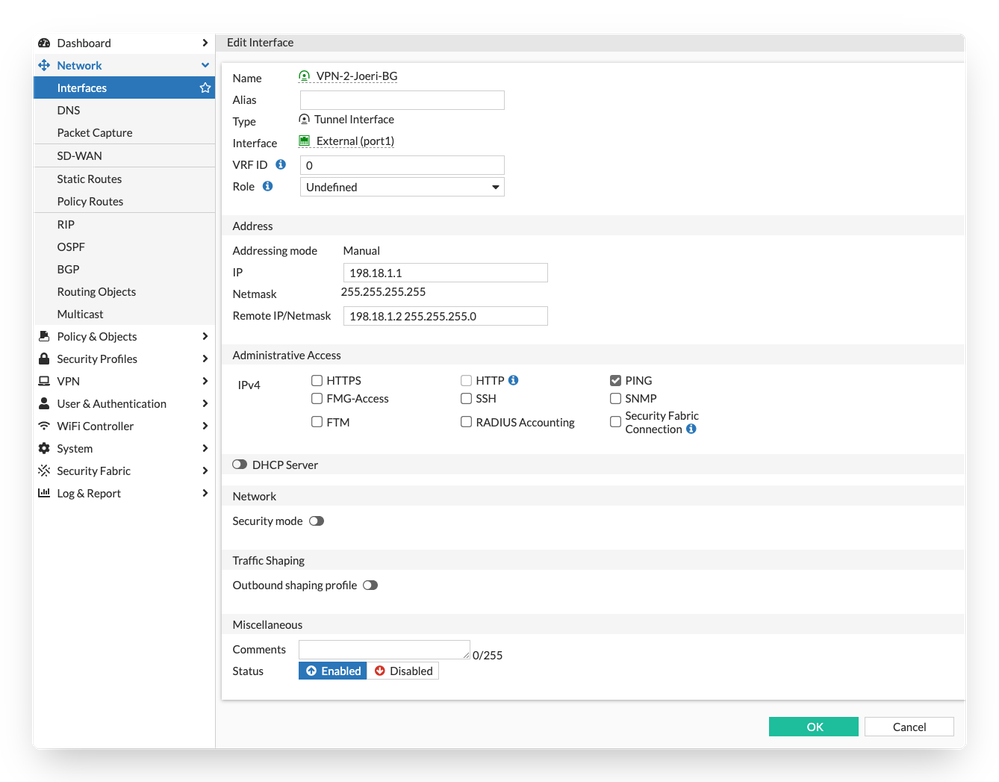The width and height of the screenshot is (999, 782).
Task: Expand the Security Fabric menu chevron
Action: pos(205,470)
